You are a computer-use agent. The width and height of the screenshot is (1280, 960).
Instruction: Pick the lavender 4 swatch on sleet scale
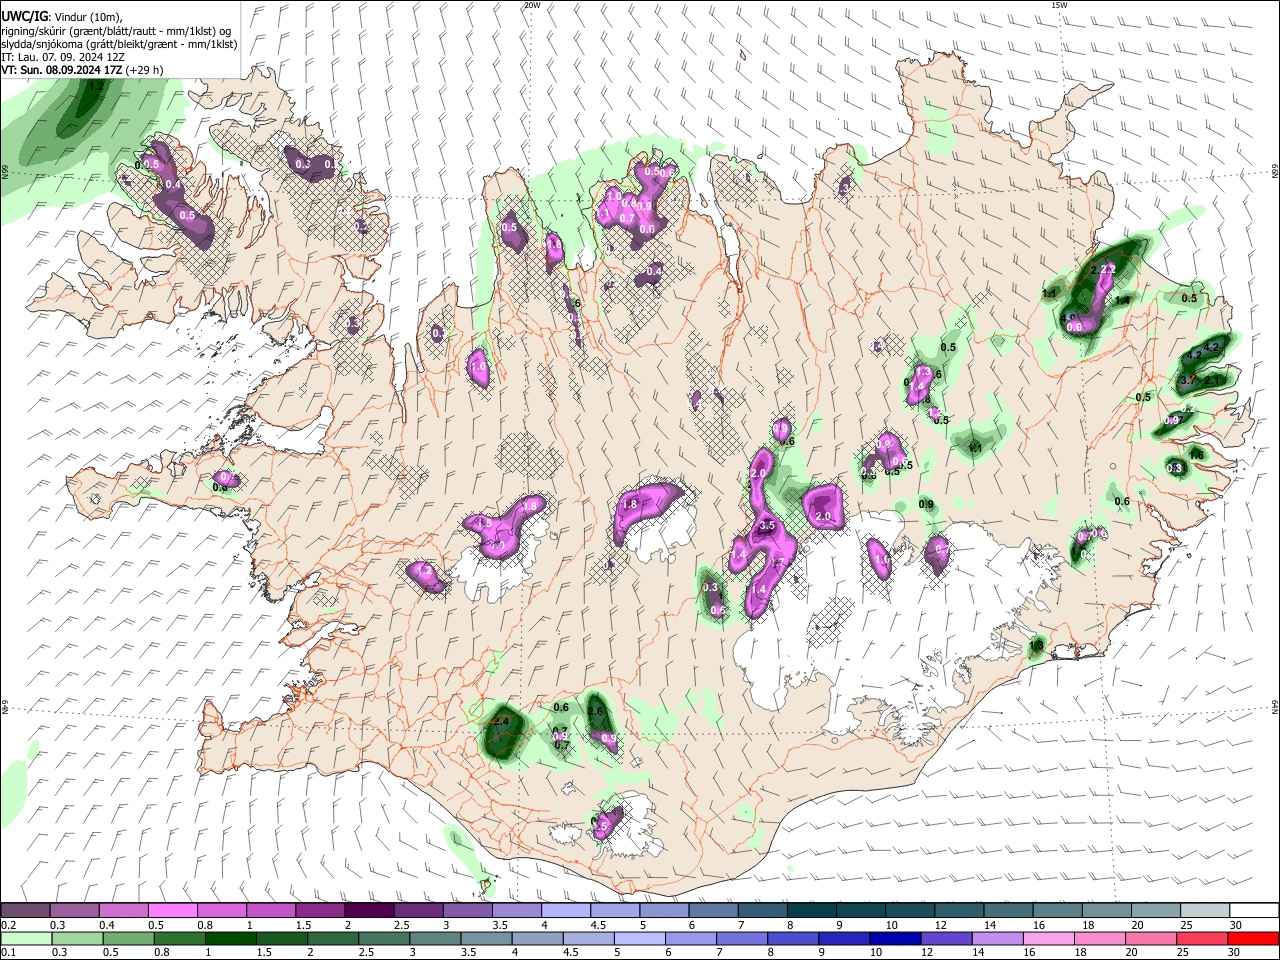pos(566,911)
